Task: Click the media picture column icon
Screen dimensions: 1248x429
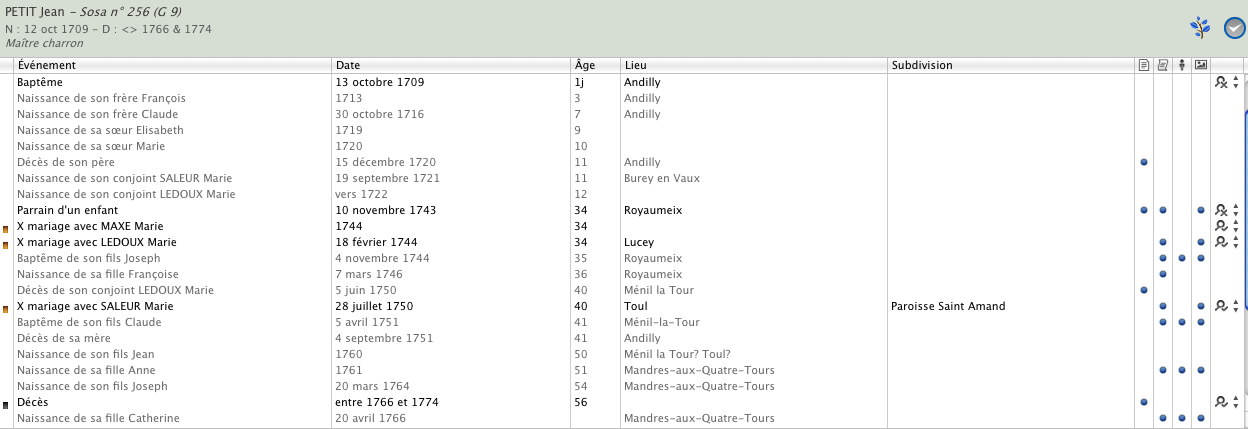Action: pyautogui.click(x=1201, y=65)
